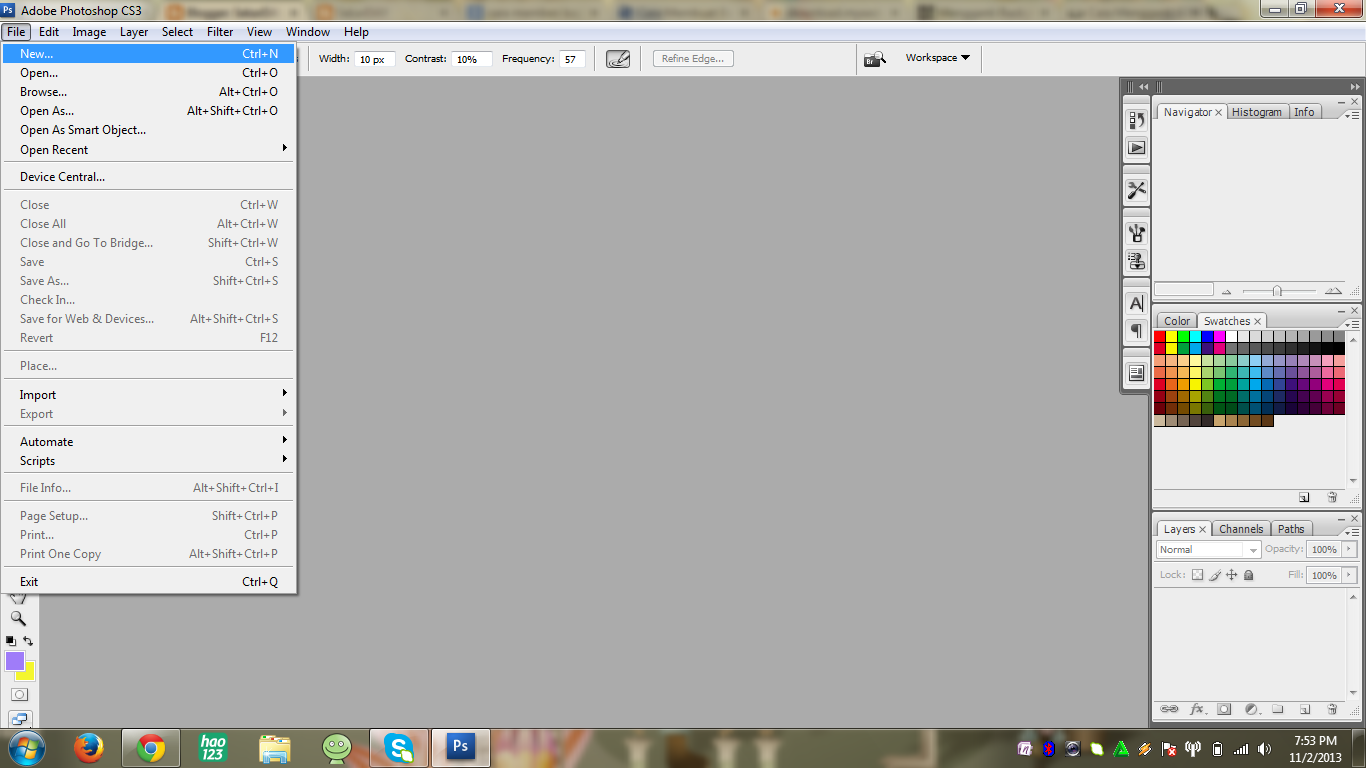Click the add layer mask icon
Screen dimensions: 1366x768
1224,709
